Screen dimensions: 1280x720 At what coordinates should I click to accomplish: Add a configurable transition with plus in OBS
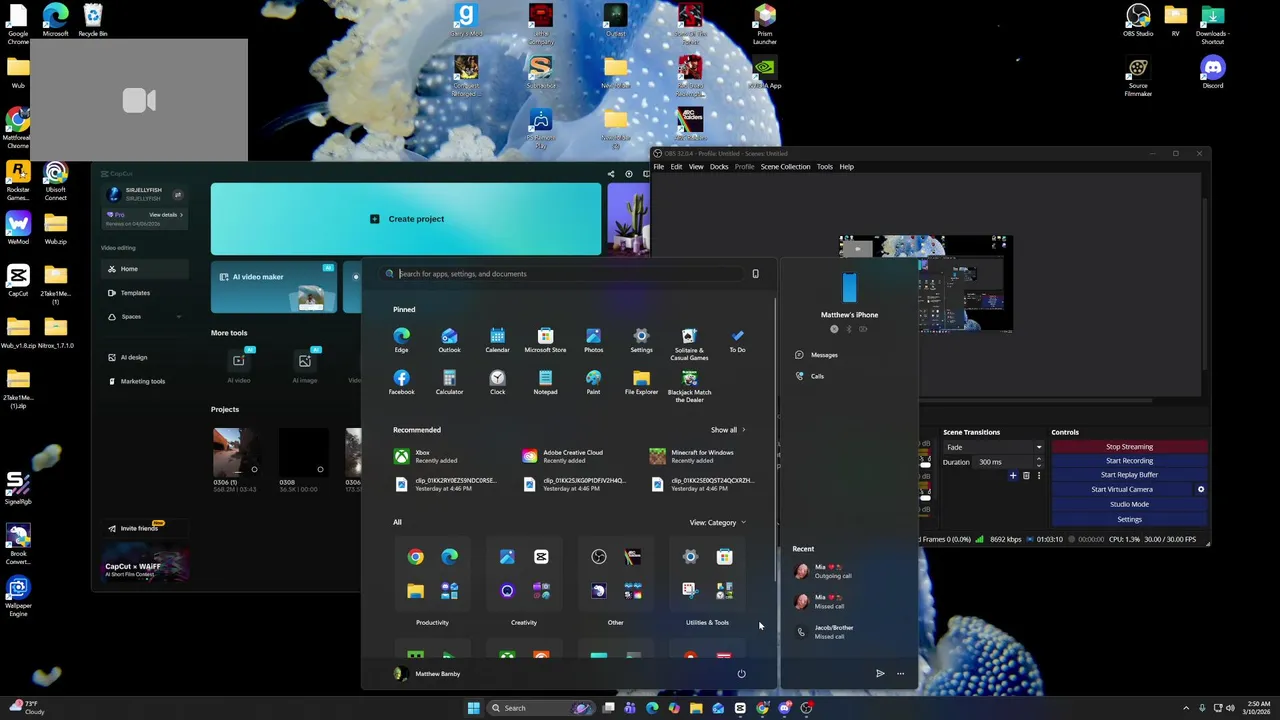pyautogui.click(x=1013, y=476)
